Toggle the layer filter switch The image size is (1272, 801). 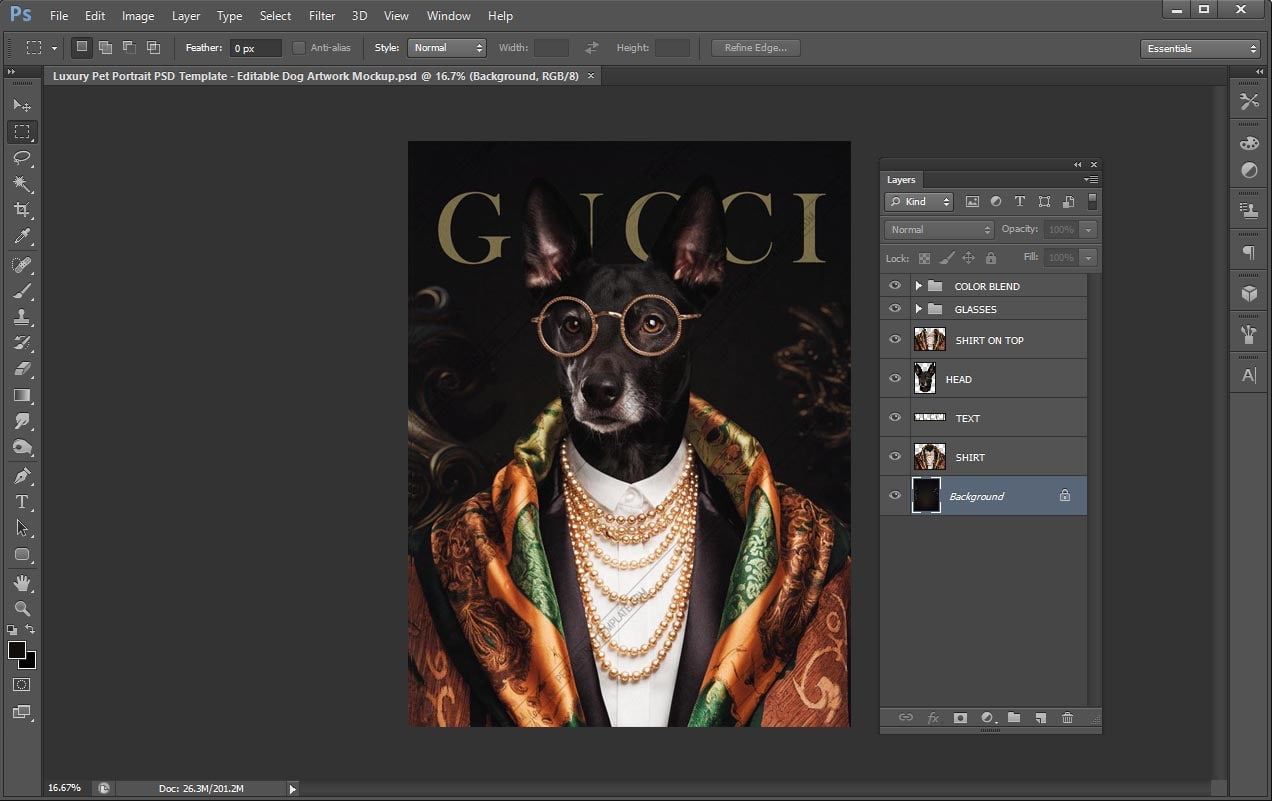(1092, 201)
